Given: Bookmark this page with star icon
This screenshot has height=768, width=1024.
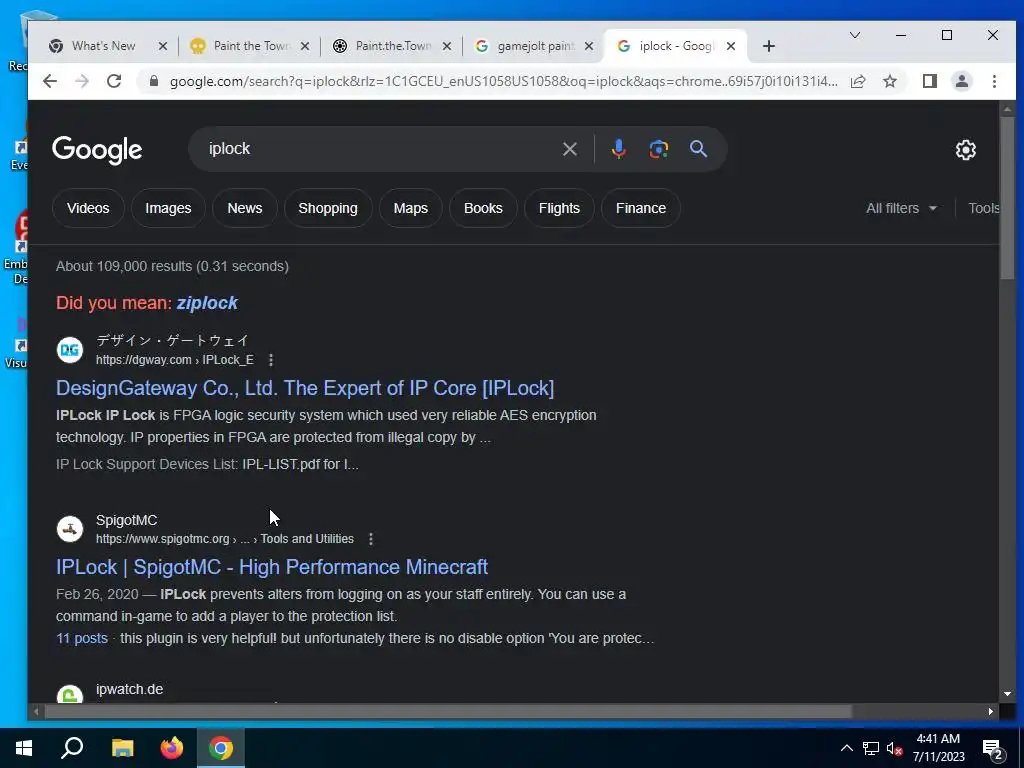Looking at the screenshot, I should tap(889, 82).
